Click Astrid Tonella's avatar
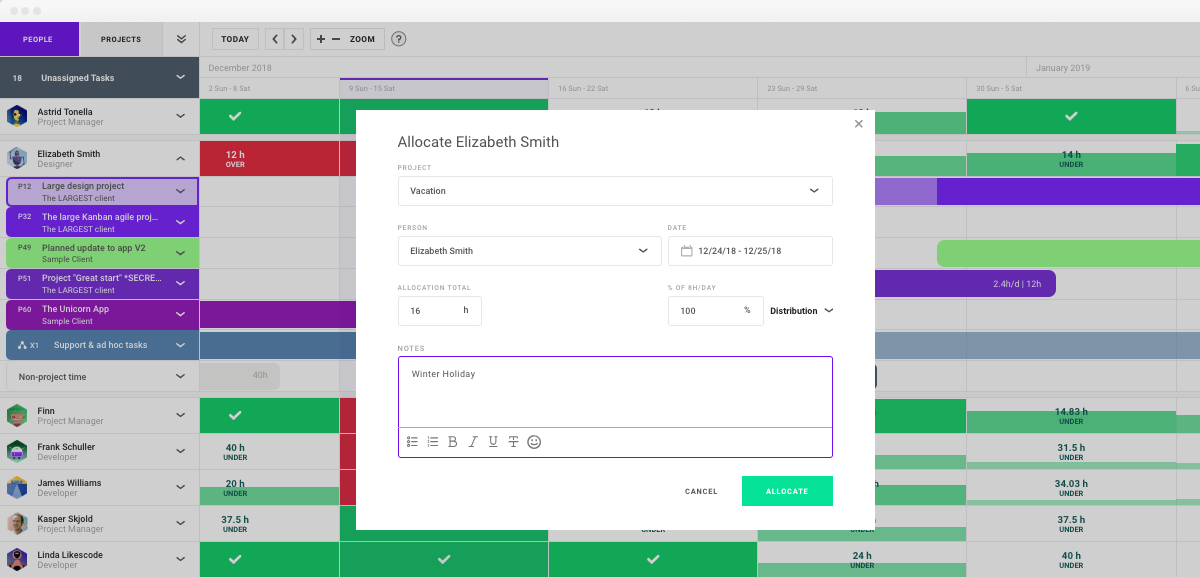 click(x=17, y=116)
